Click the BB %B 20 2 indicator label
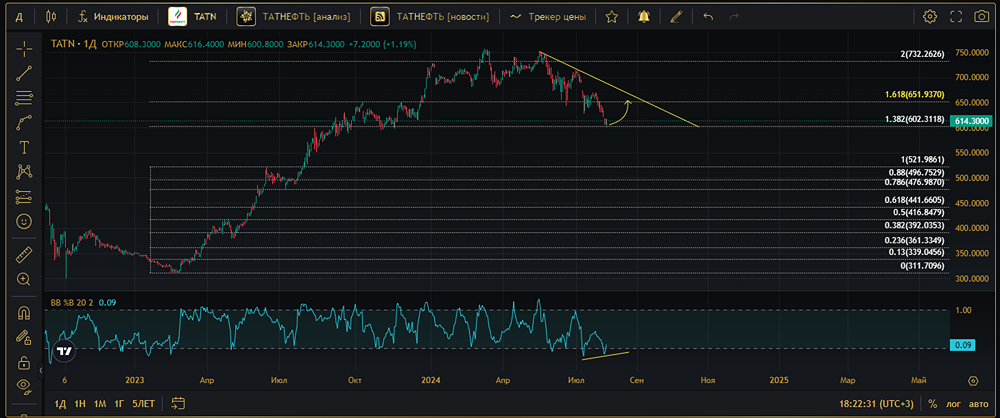The image size is (1000, 418). coord(73,302)
